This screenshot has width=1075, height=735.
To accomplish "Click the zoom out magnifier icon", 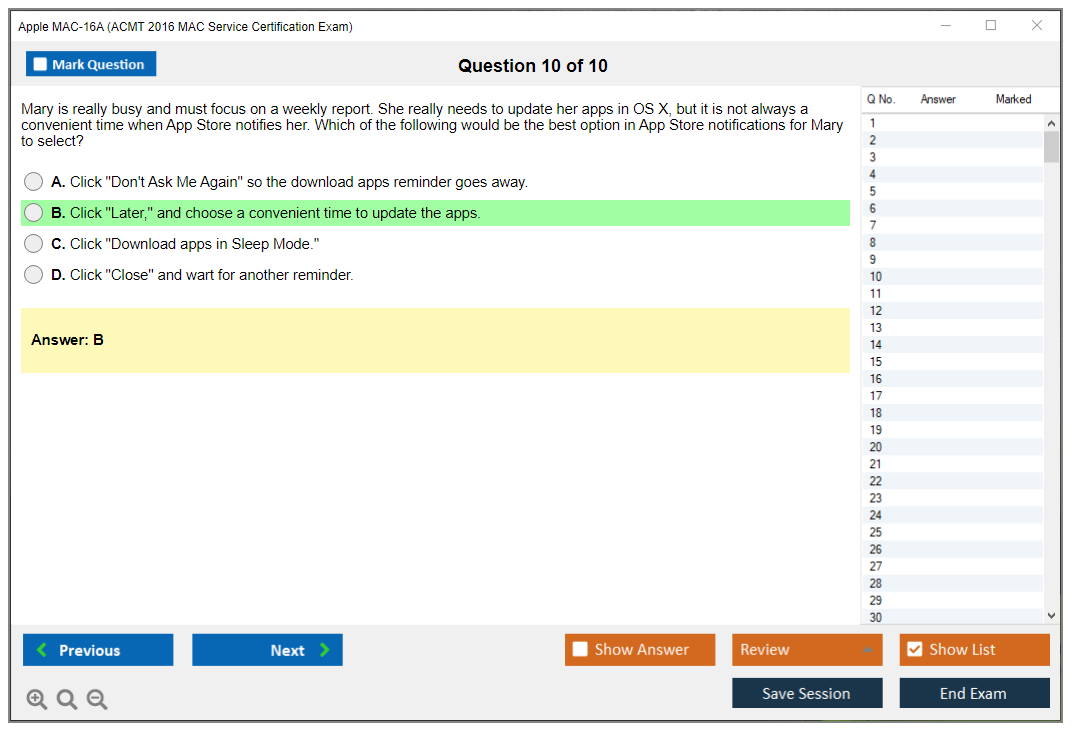I will (97, 700).
